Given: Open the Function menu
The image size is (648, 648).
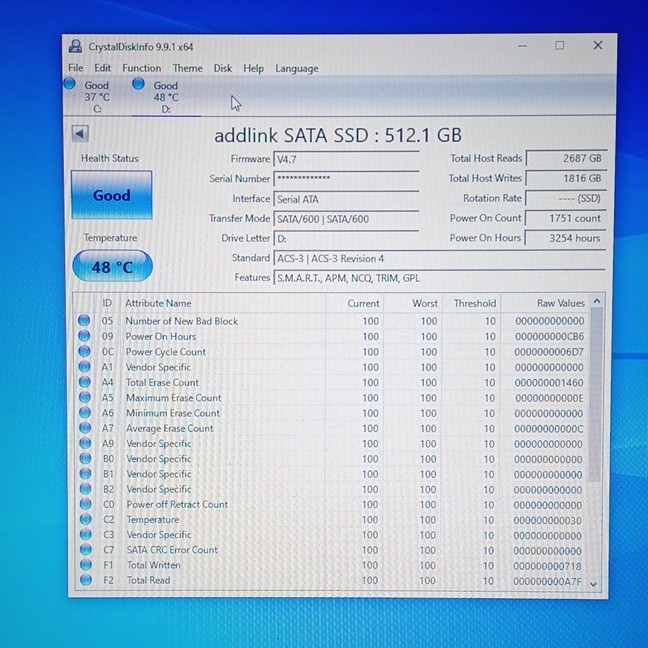Looking at the screenshot, I should tap(142, 68).
